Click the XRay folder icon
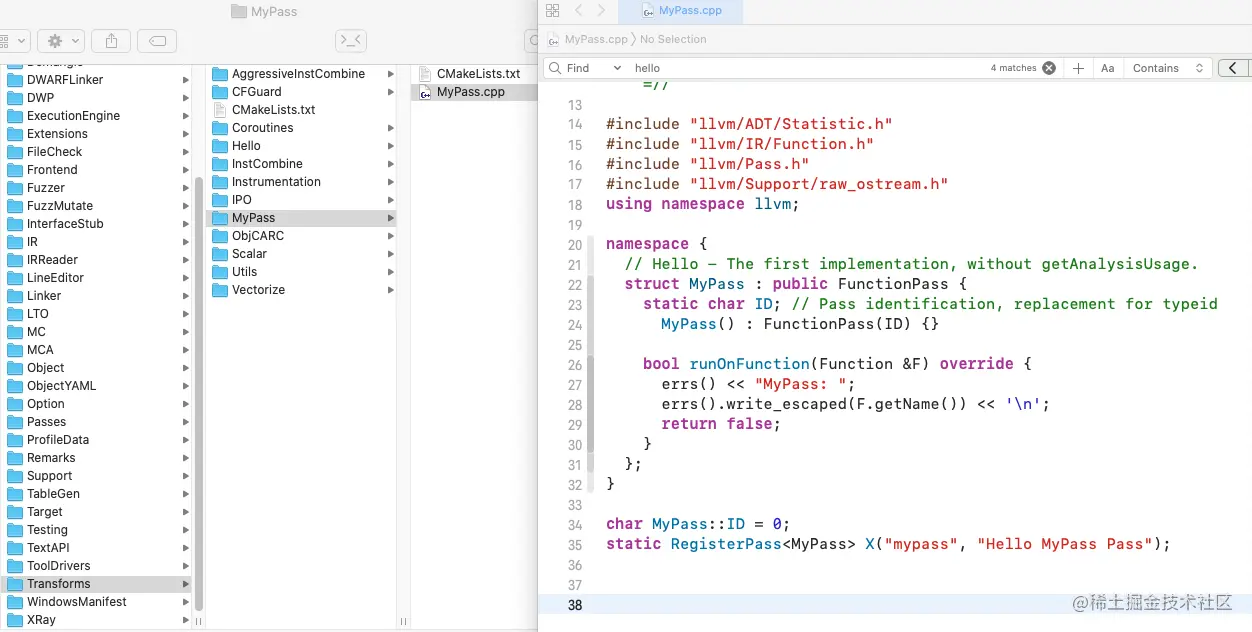The image size is (1252, 632). 15,620
